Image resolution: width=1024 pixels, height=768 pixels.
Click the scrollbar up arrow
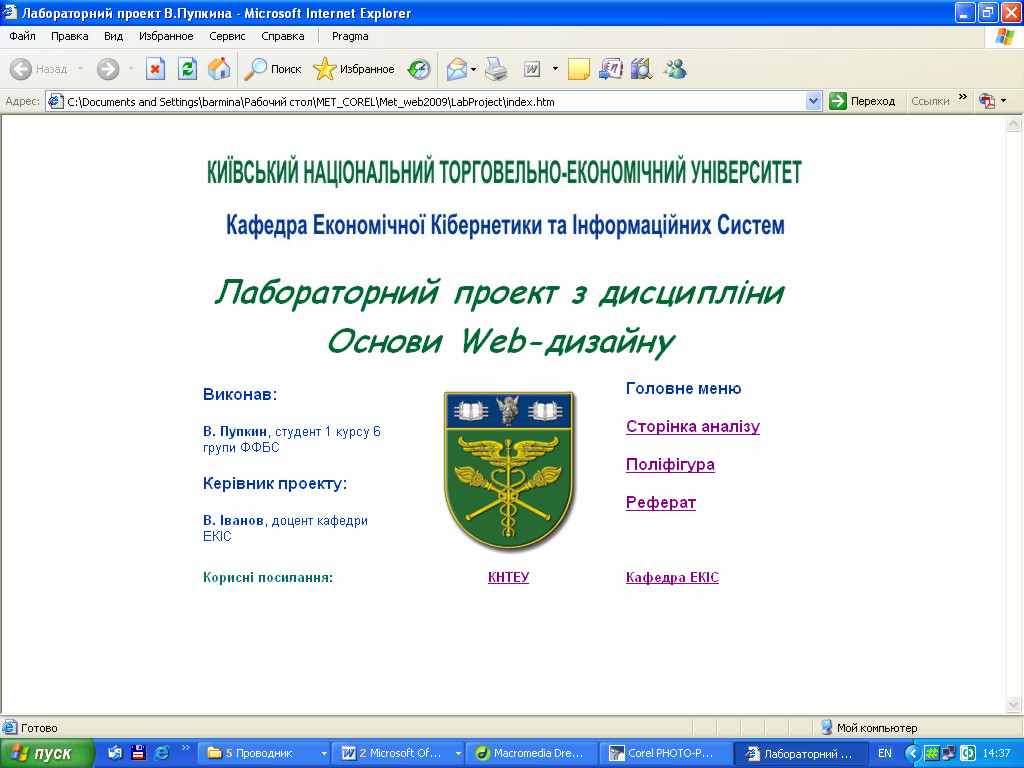pyautogui.click(x=1014, y=124)
